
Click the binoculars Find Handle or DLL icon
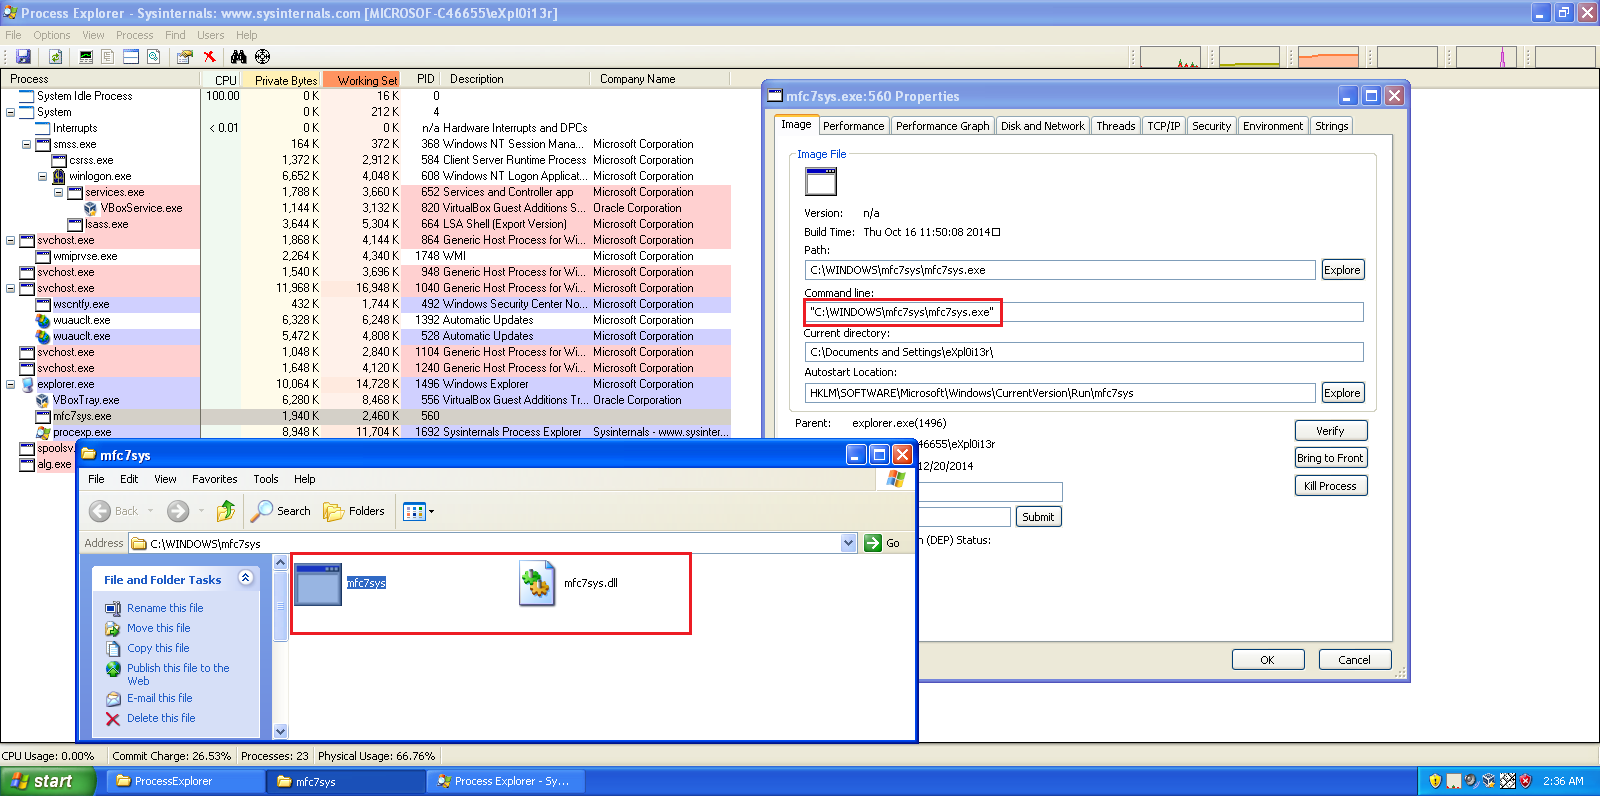(238, 57)
